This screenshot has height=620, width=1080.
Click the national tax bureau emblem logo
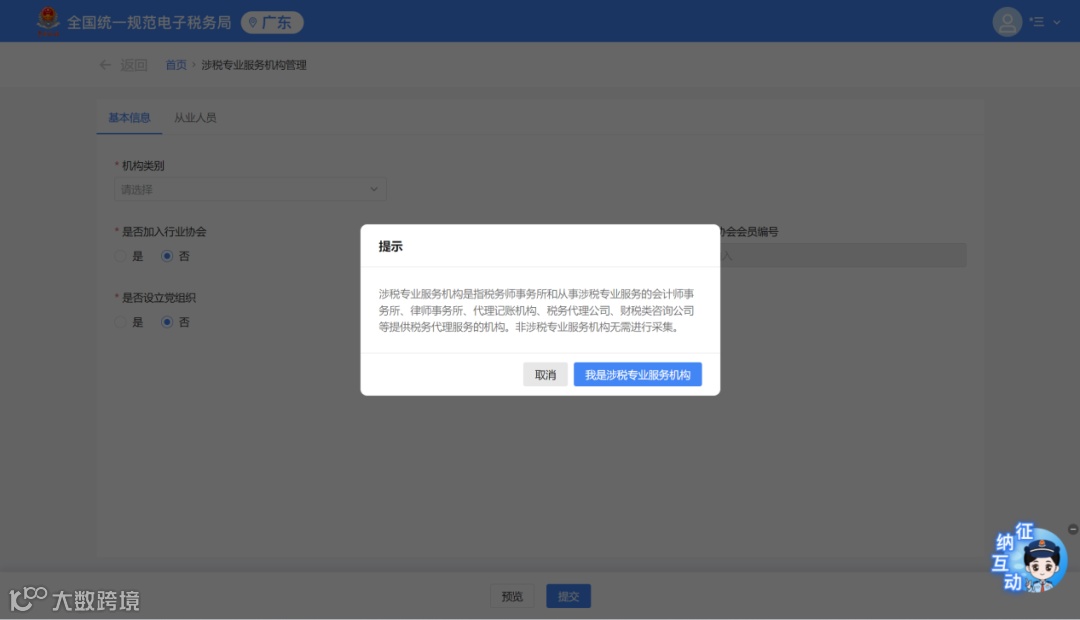click(46, 20)
